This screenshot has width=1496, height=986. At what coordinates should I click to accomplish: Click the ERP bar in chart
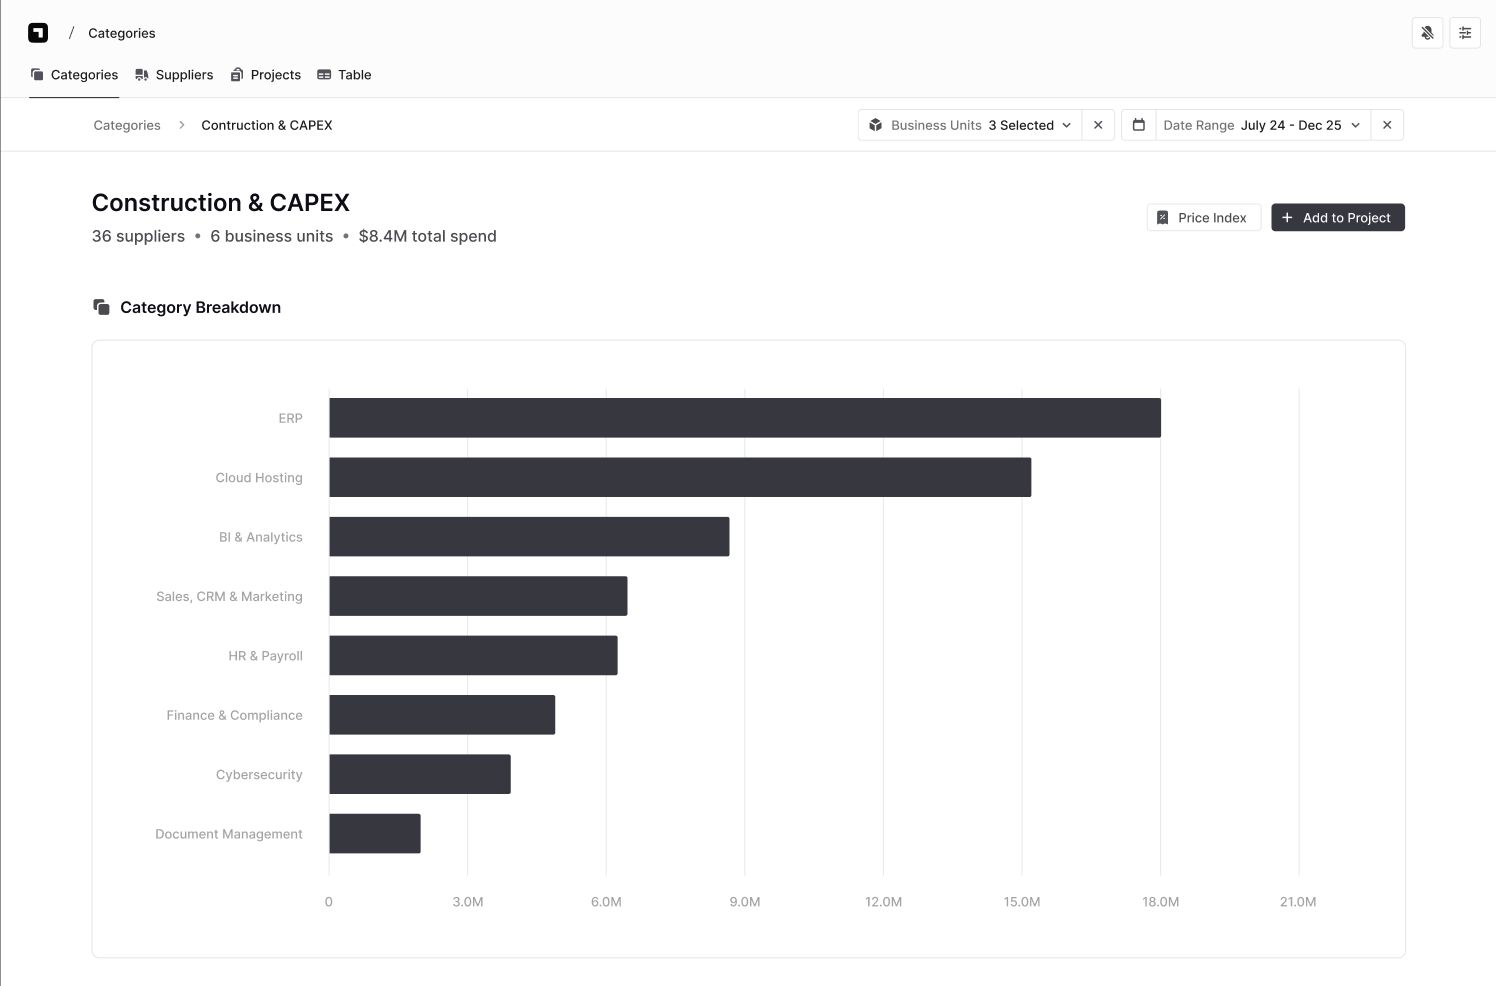(x=744, y=418)
